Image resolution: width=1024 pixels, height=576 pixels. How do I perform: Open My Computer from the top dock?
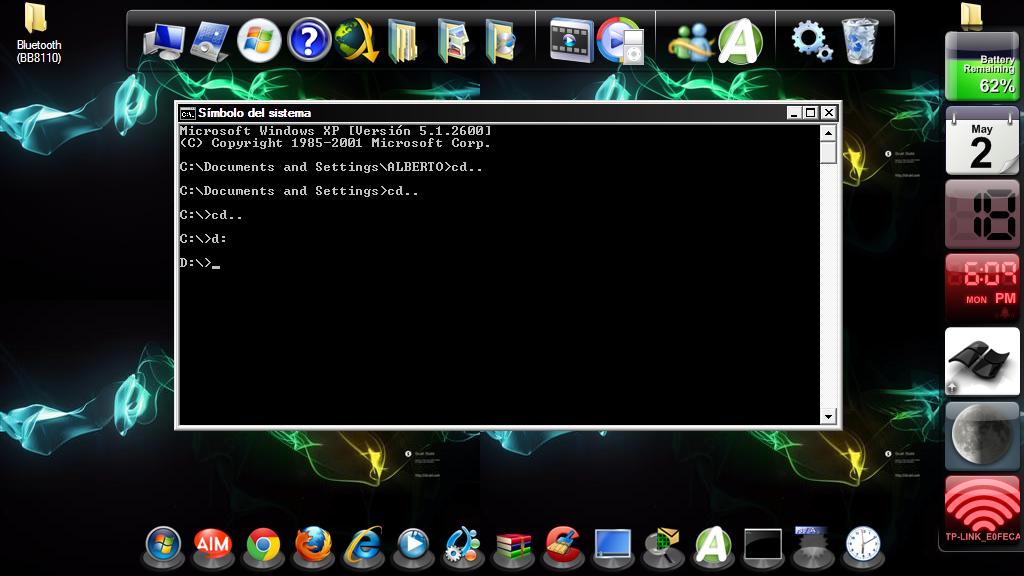click(x=163, y=40)
